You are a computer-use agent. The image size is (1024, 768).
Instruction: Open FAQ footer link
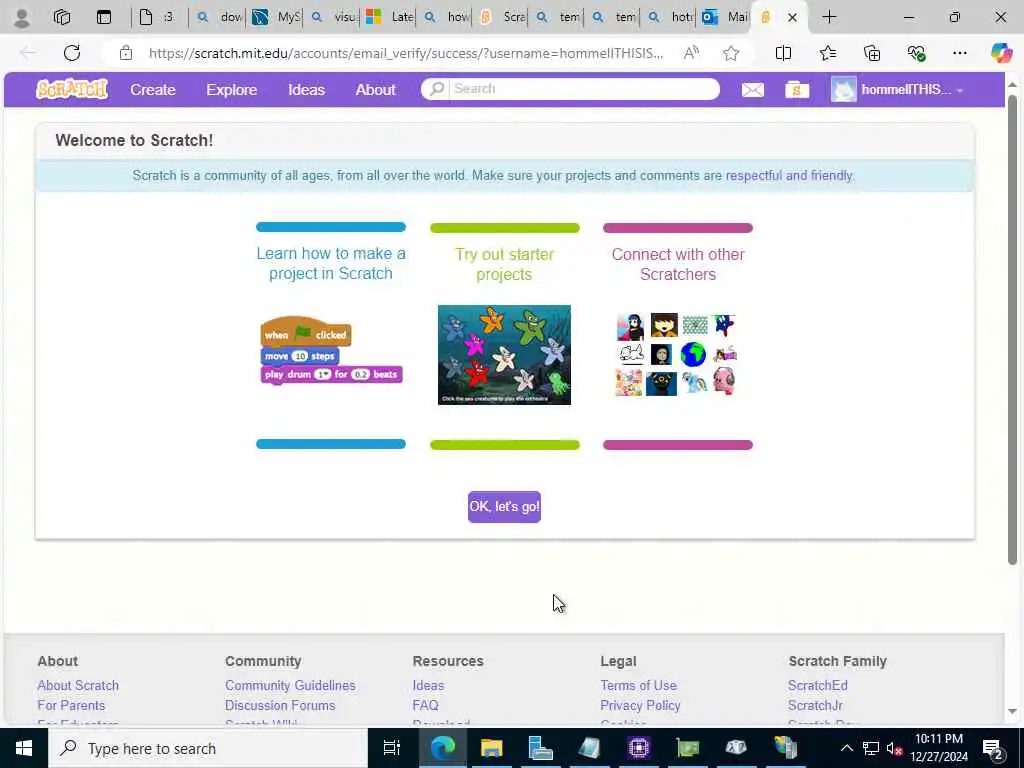425,705
